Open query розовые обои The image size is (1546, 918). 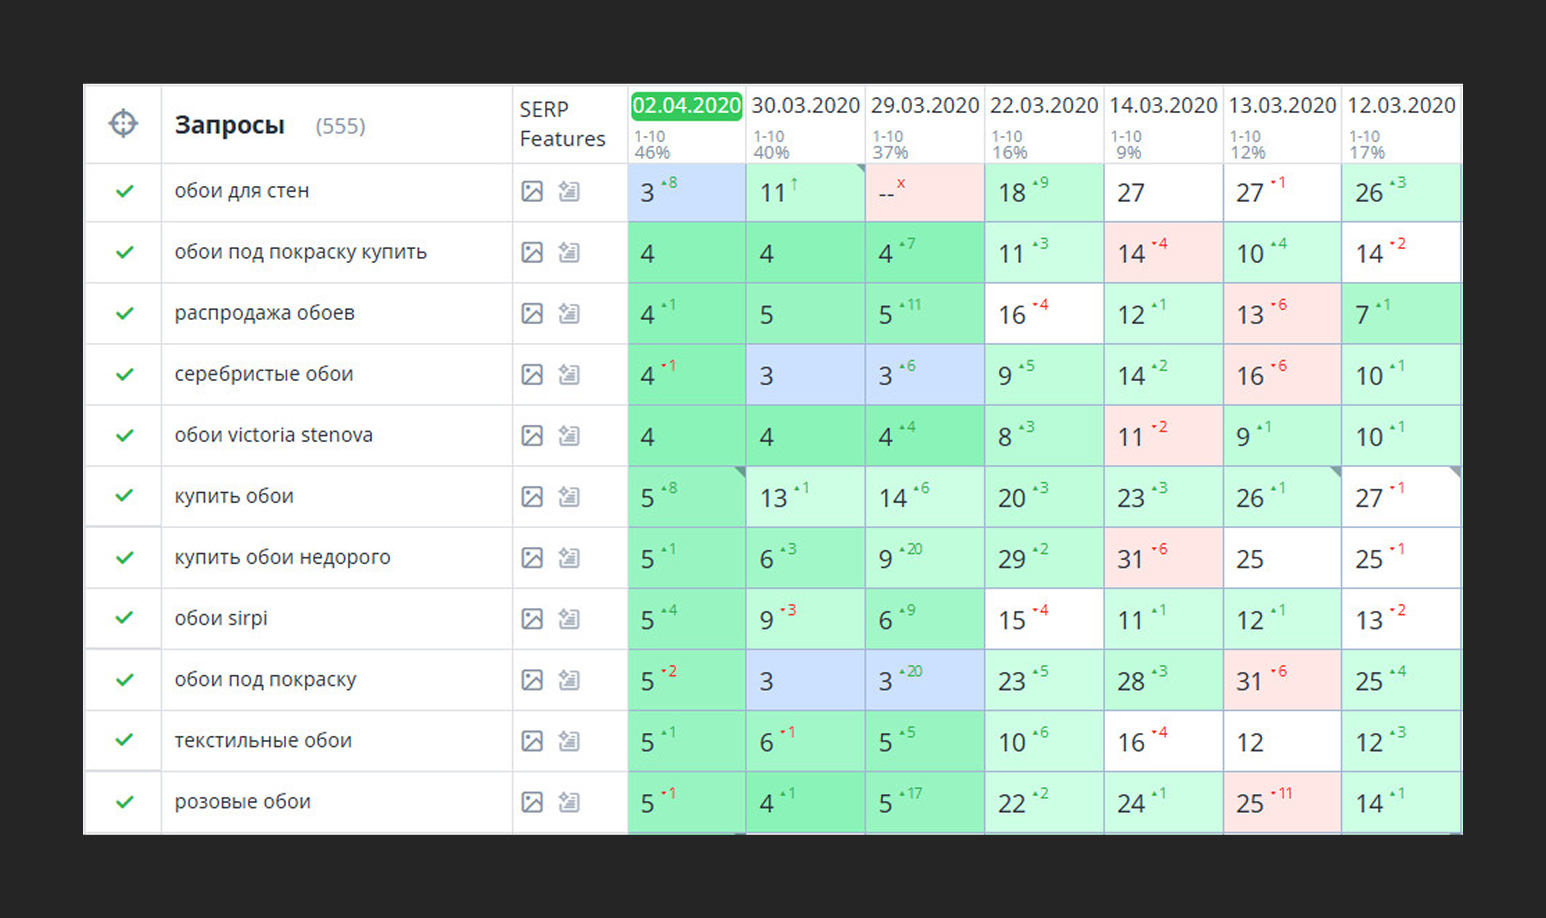pyautogui.click(x=242, y=801)
